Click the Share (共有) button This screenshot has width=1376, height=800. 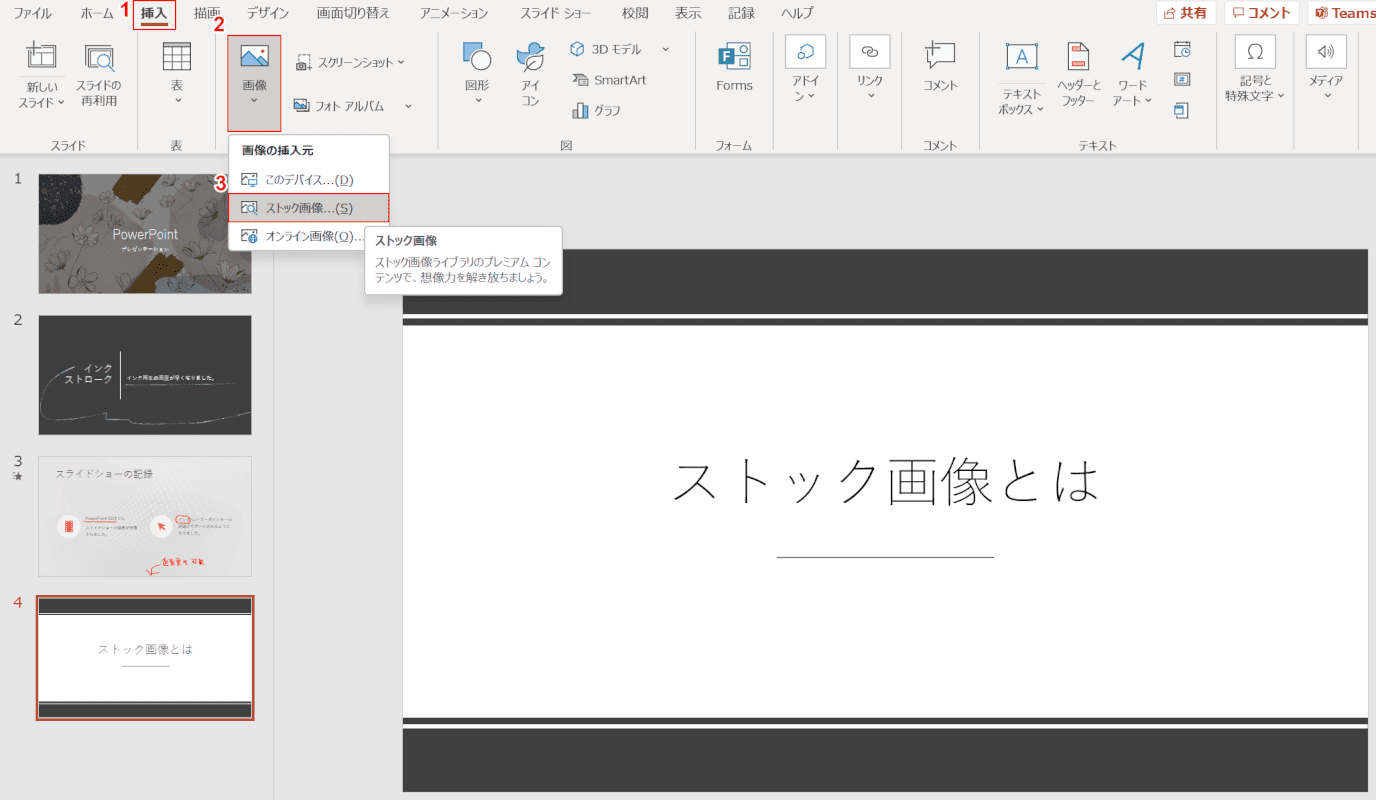1185,13
